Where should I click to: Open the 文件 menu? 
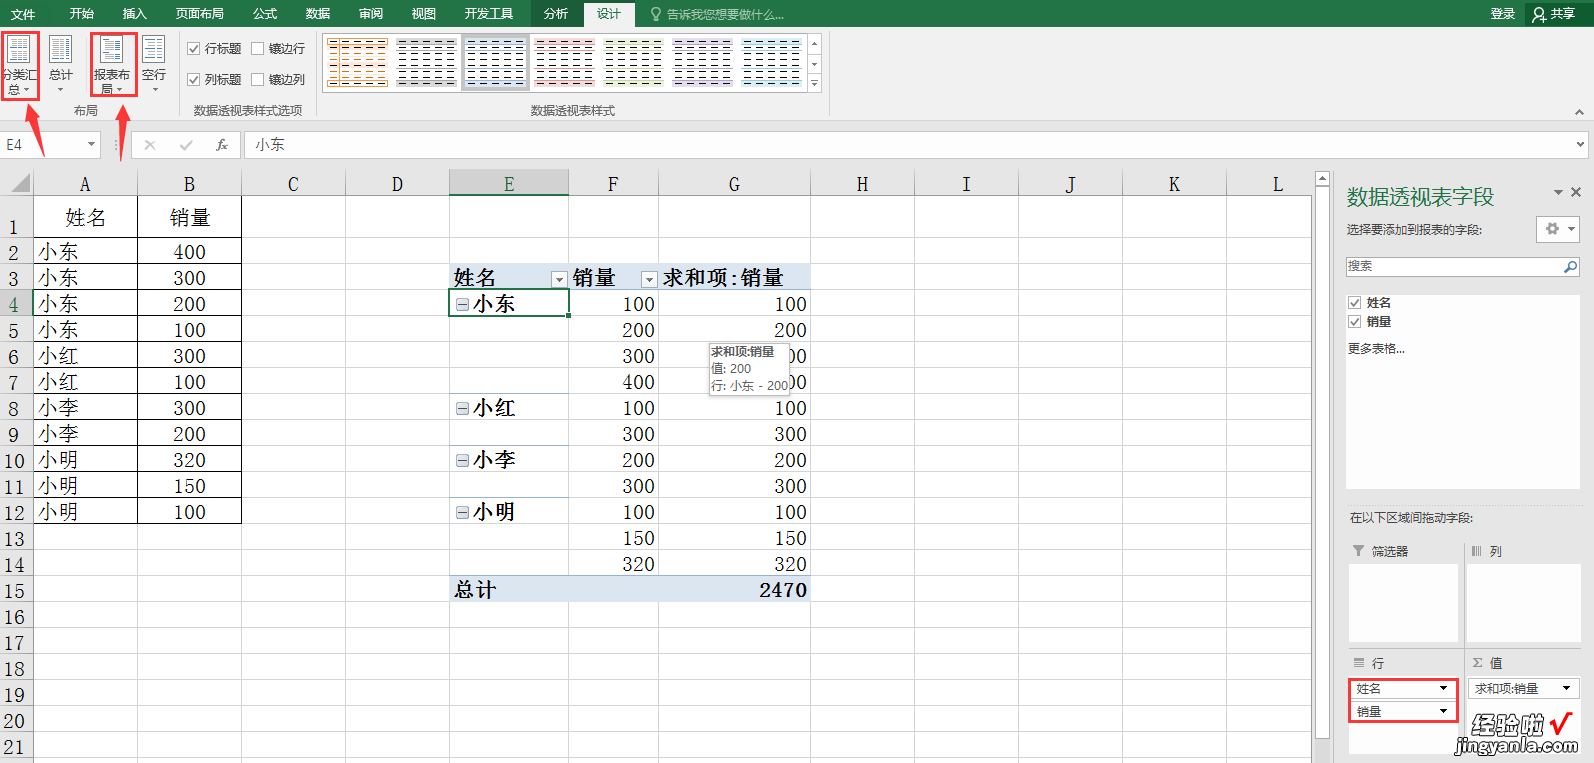click(23, 14)
